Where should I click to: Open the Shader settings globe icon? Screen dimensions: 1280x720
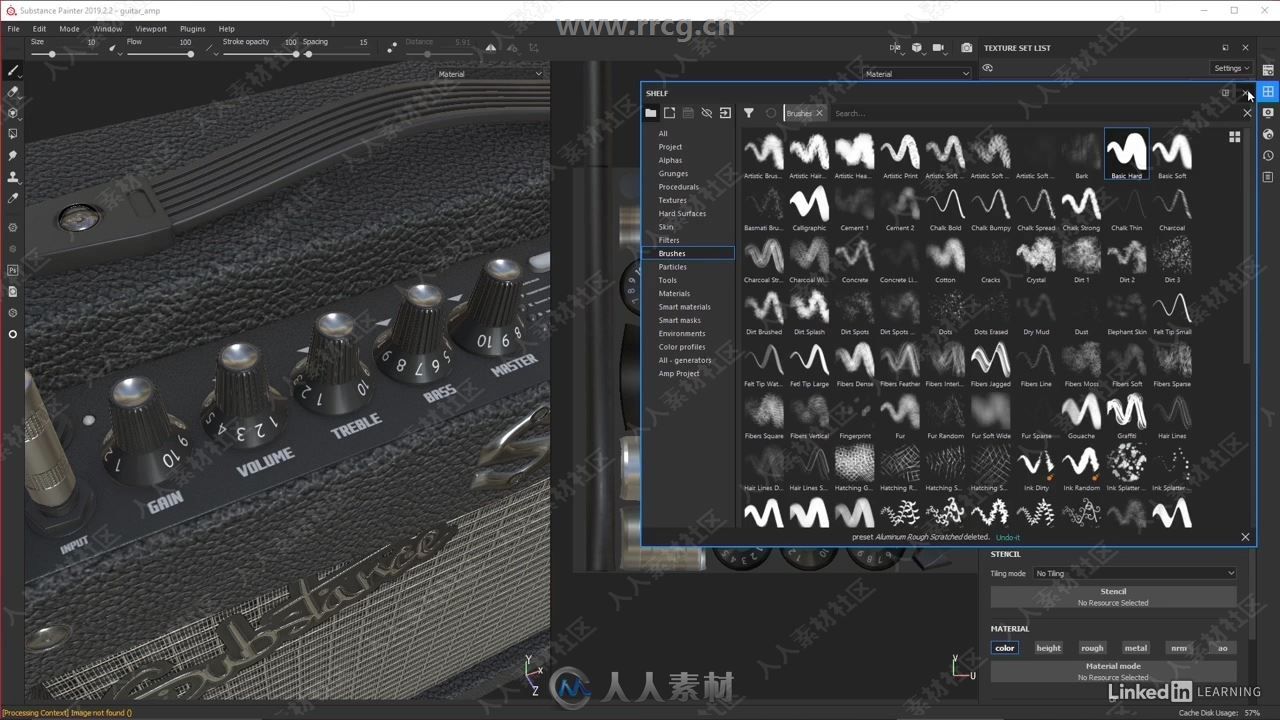tap(1268, 134)
